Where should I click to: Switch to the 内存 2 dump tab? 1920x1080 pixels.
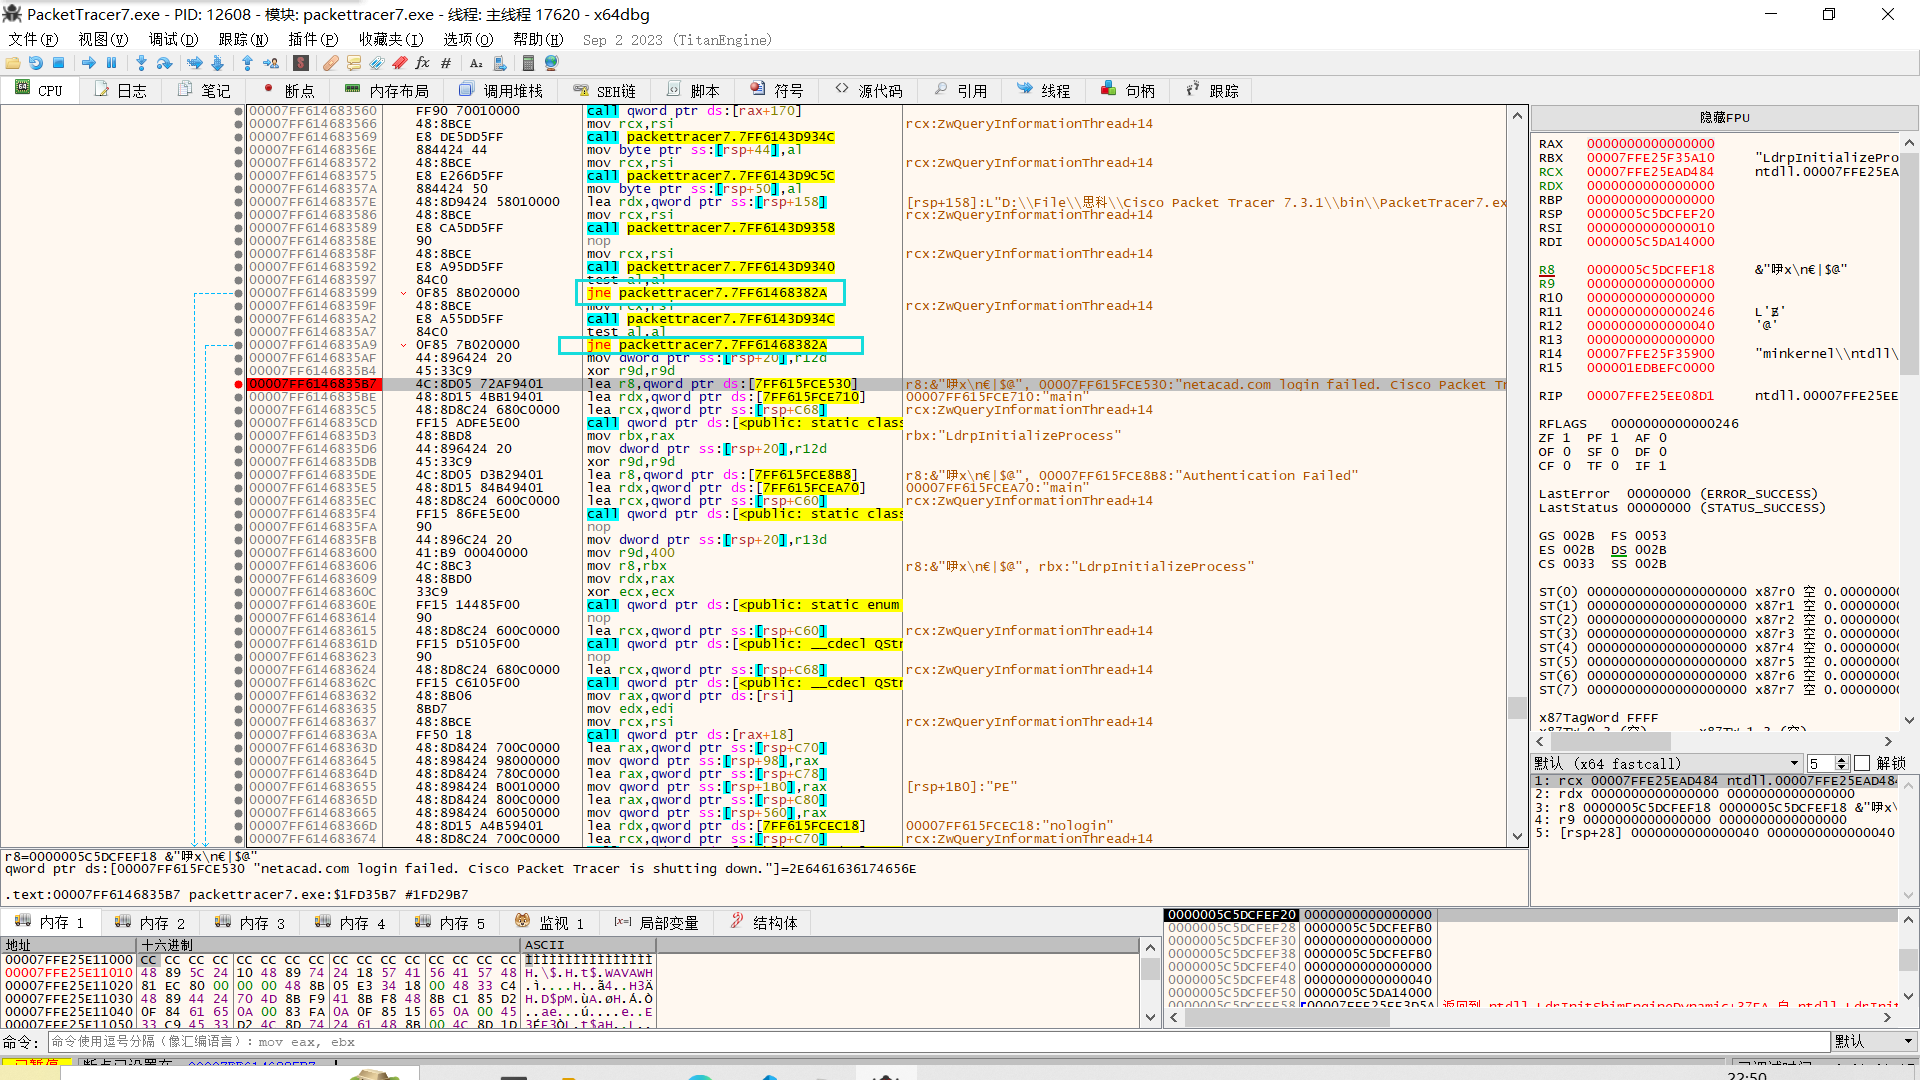151,923
